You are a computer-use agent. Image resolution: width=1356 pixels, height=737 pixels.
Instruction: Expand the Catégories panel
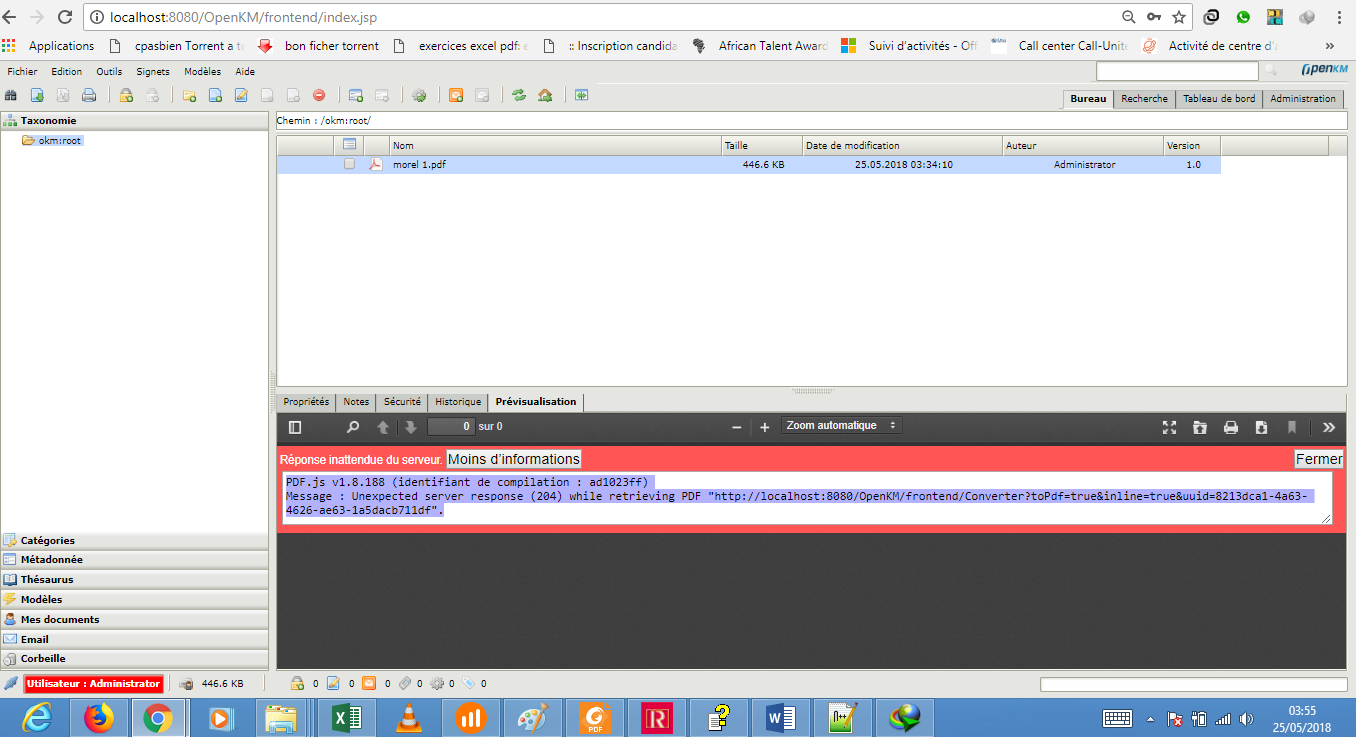47,540
